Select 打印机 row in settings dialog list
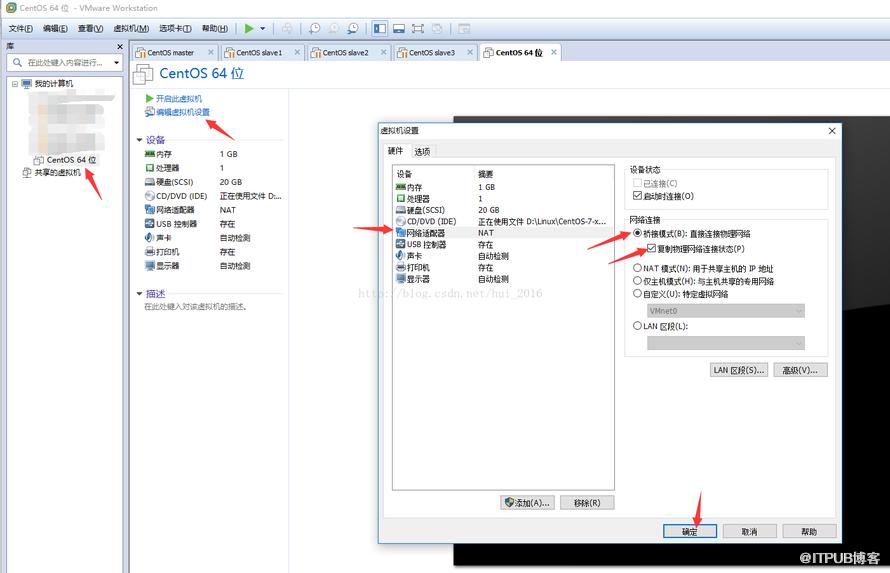The width and height of the screenshot is (890, 573). pyautogui.click(x=502, y=267)
